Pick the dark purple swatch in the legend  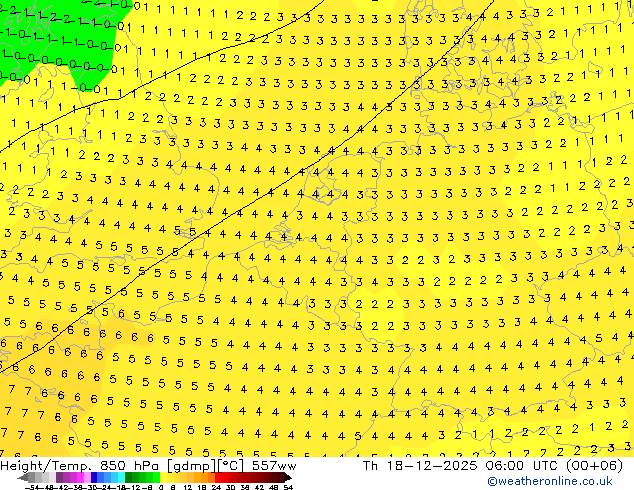(59, 477)
